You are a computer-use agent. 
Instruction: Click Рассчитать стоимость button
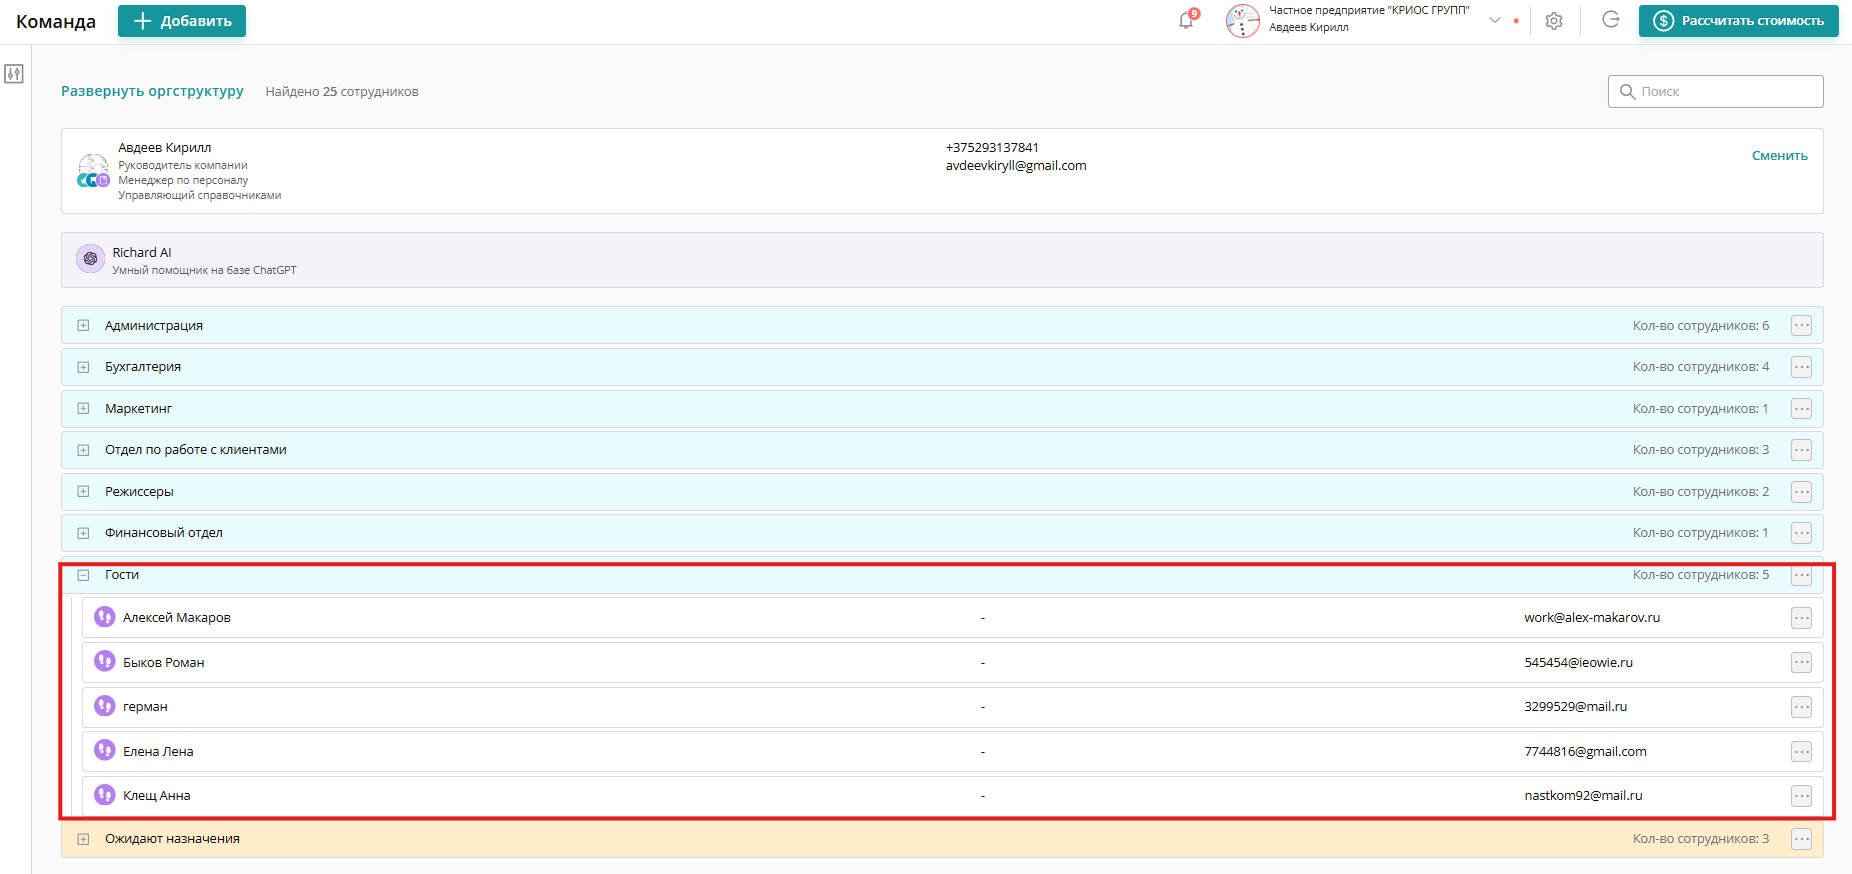point(1738,21)
